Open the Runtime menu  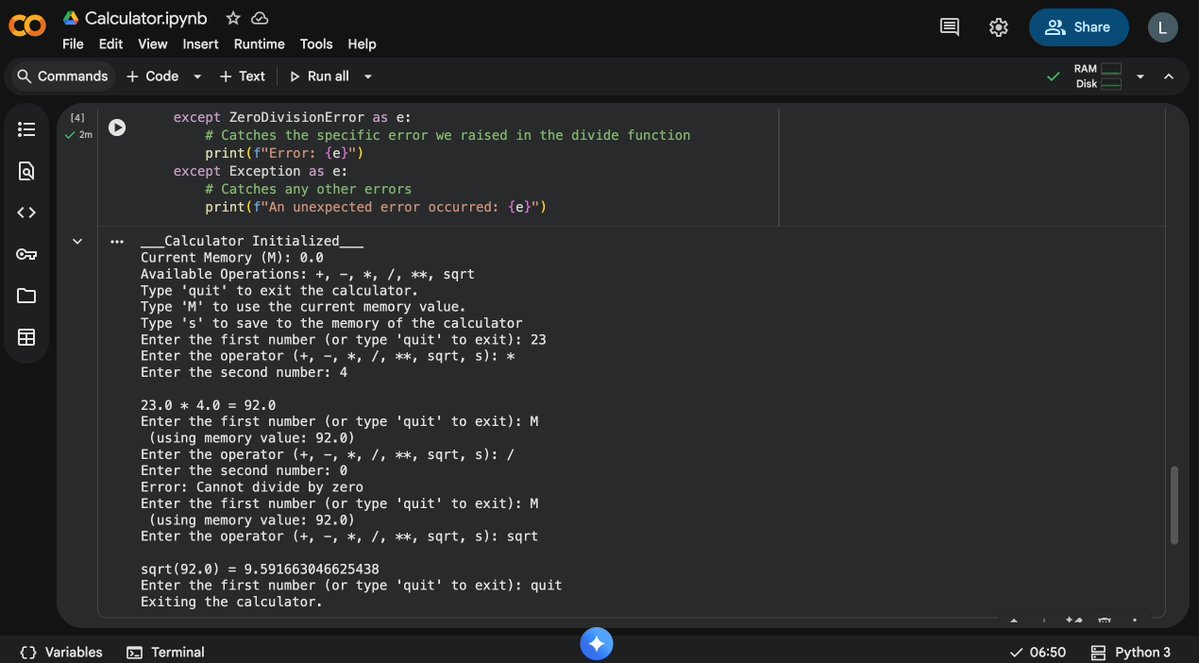point(258,44)
